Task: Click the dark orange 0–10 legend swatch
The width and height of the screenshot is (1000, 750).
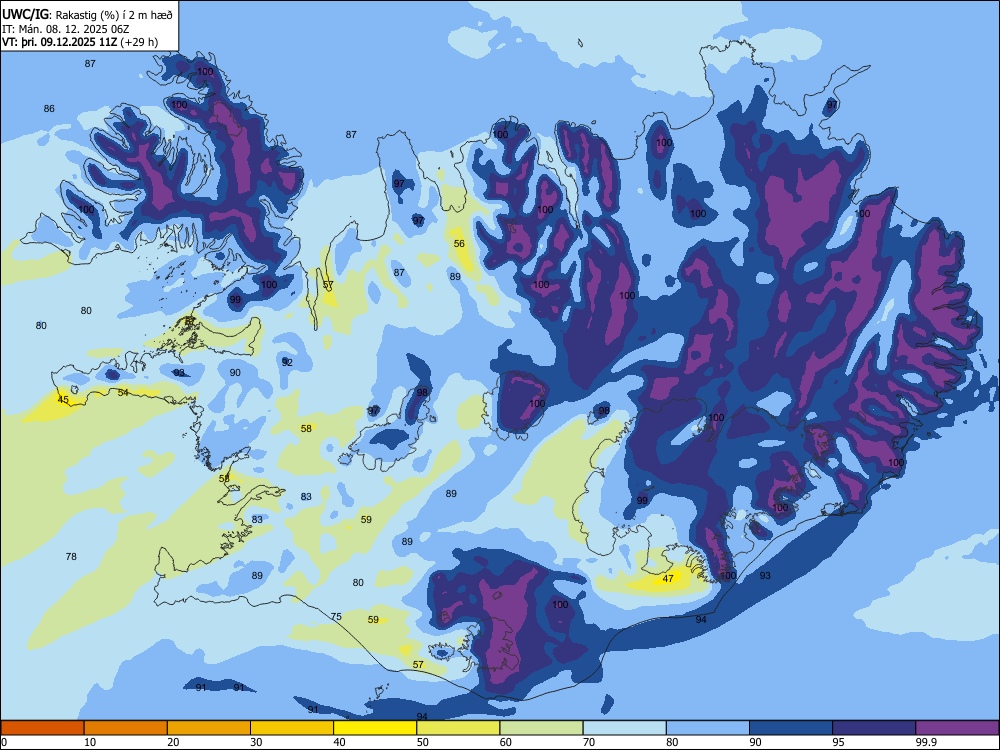Action: click(43, 728)
